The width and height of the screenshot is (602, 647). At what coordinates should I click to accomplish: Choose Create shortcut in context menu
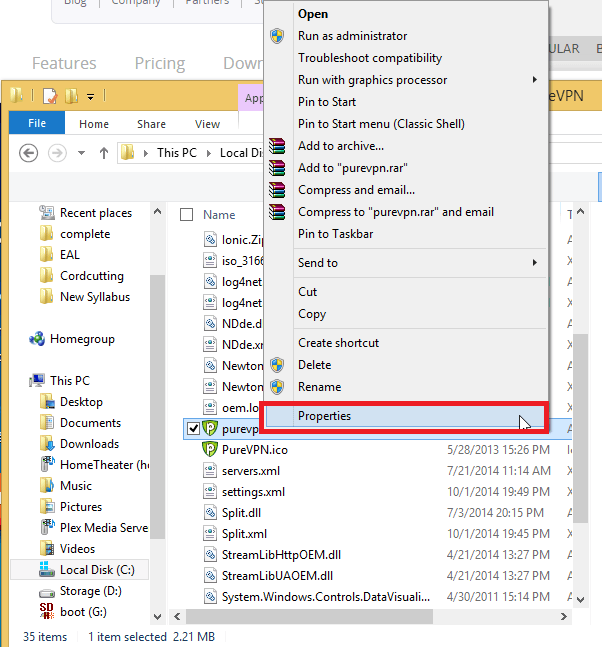pos(338,343)
